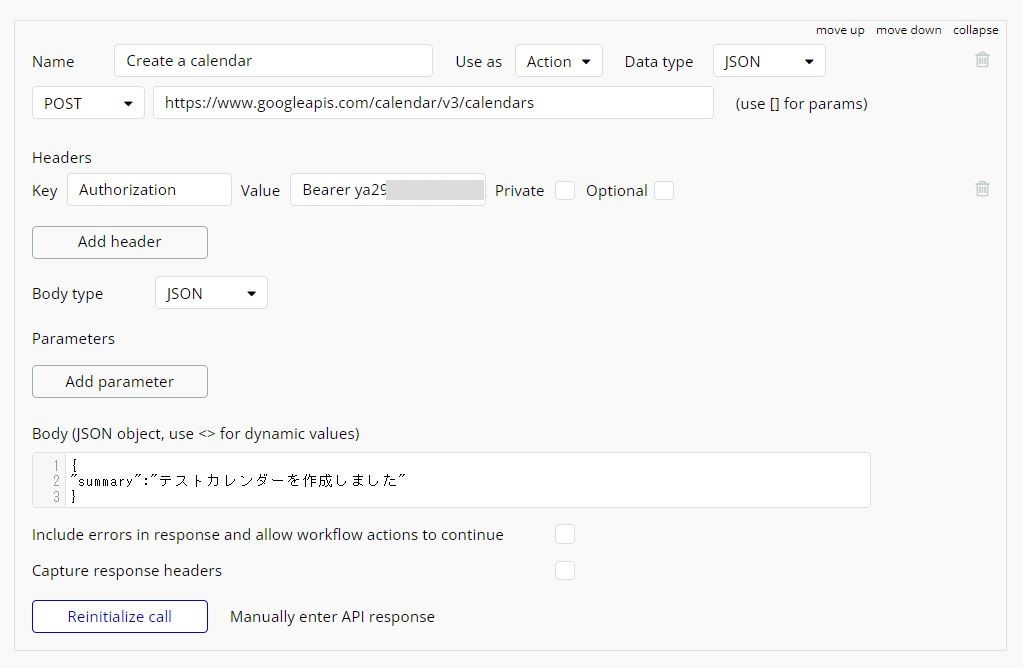Enable the Optional checkbox for the header

[x=664, y=191]
